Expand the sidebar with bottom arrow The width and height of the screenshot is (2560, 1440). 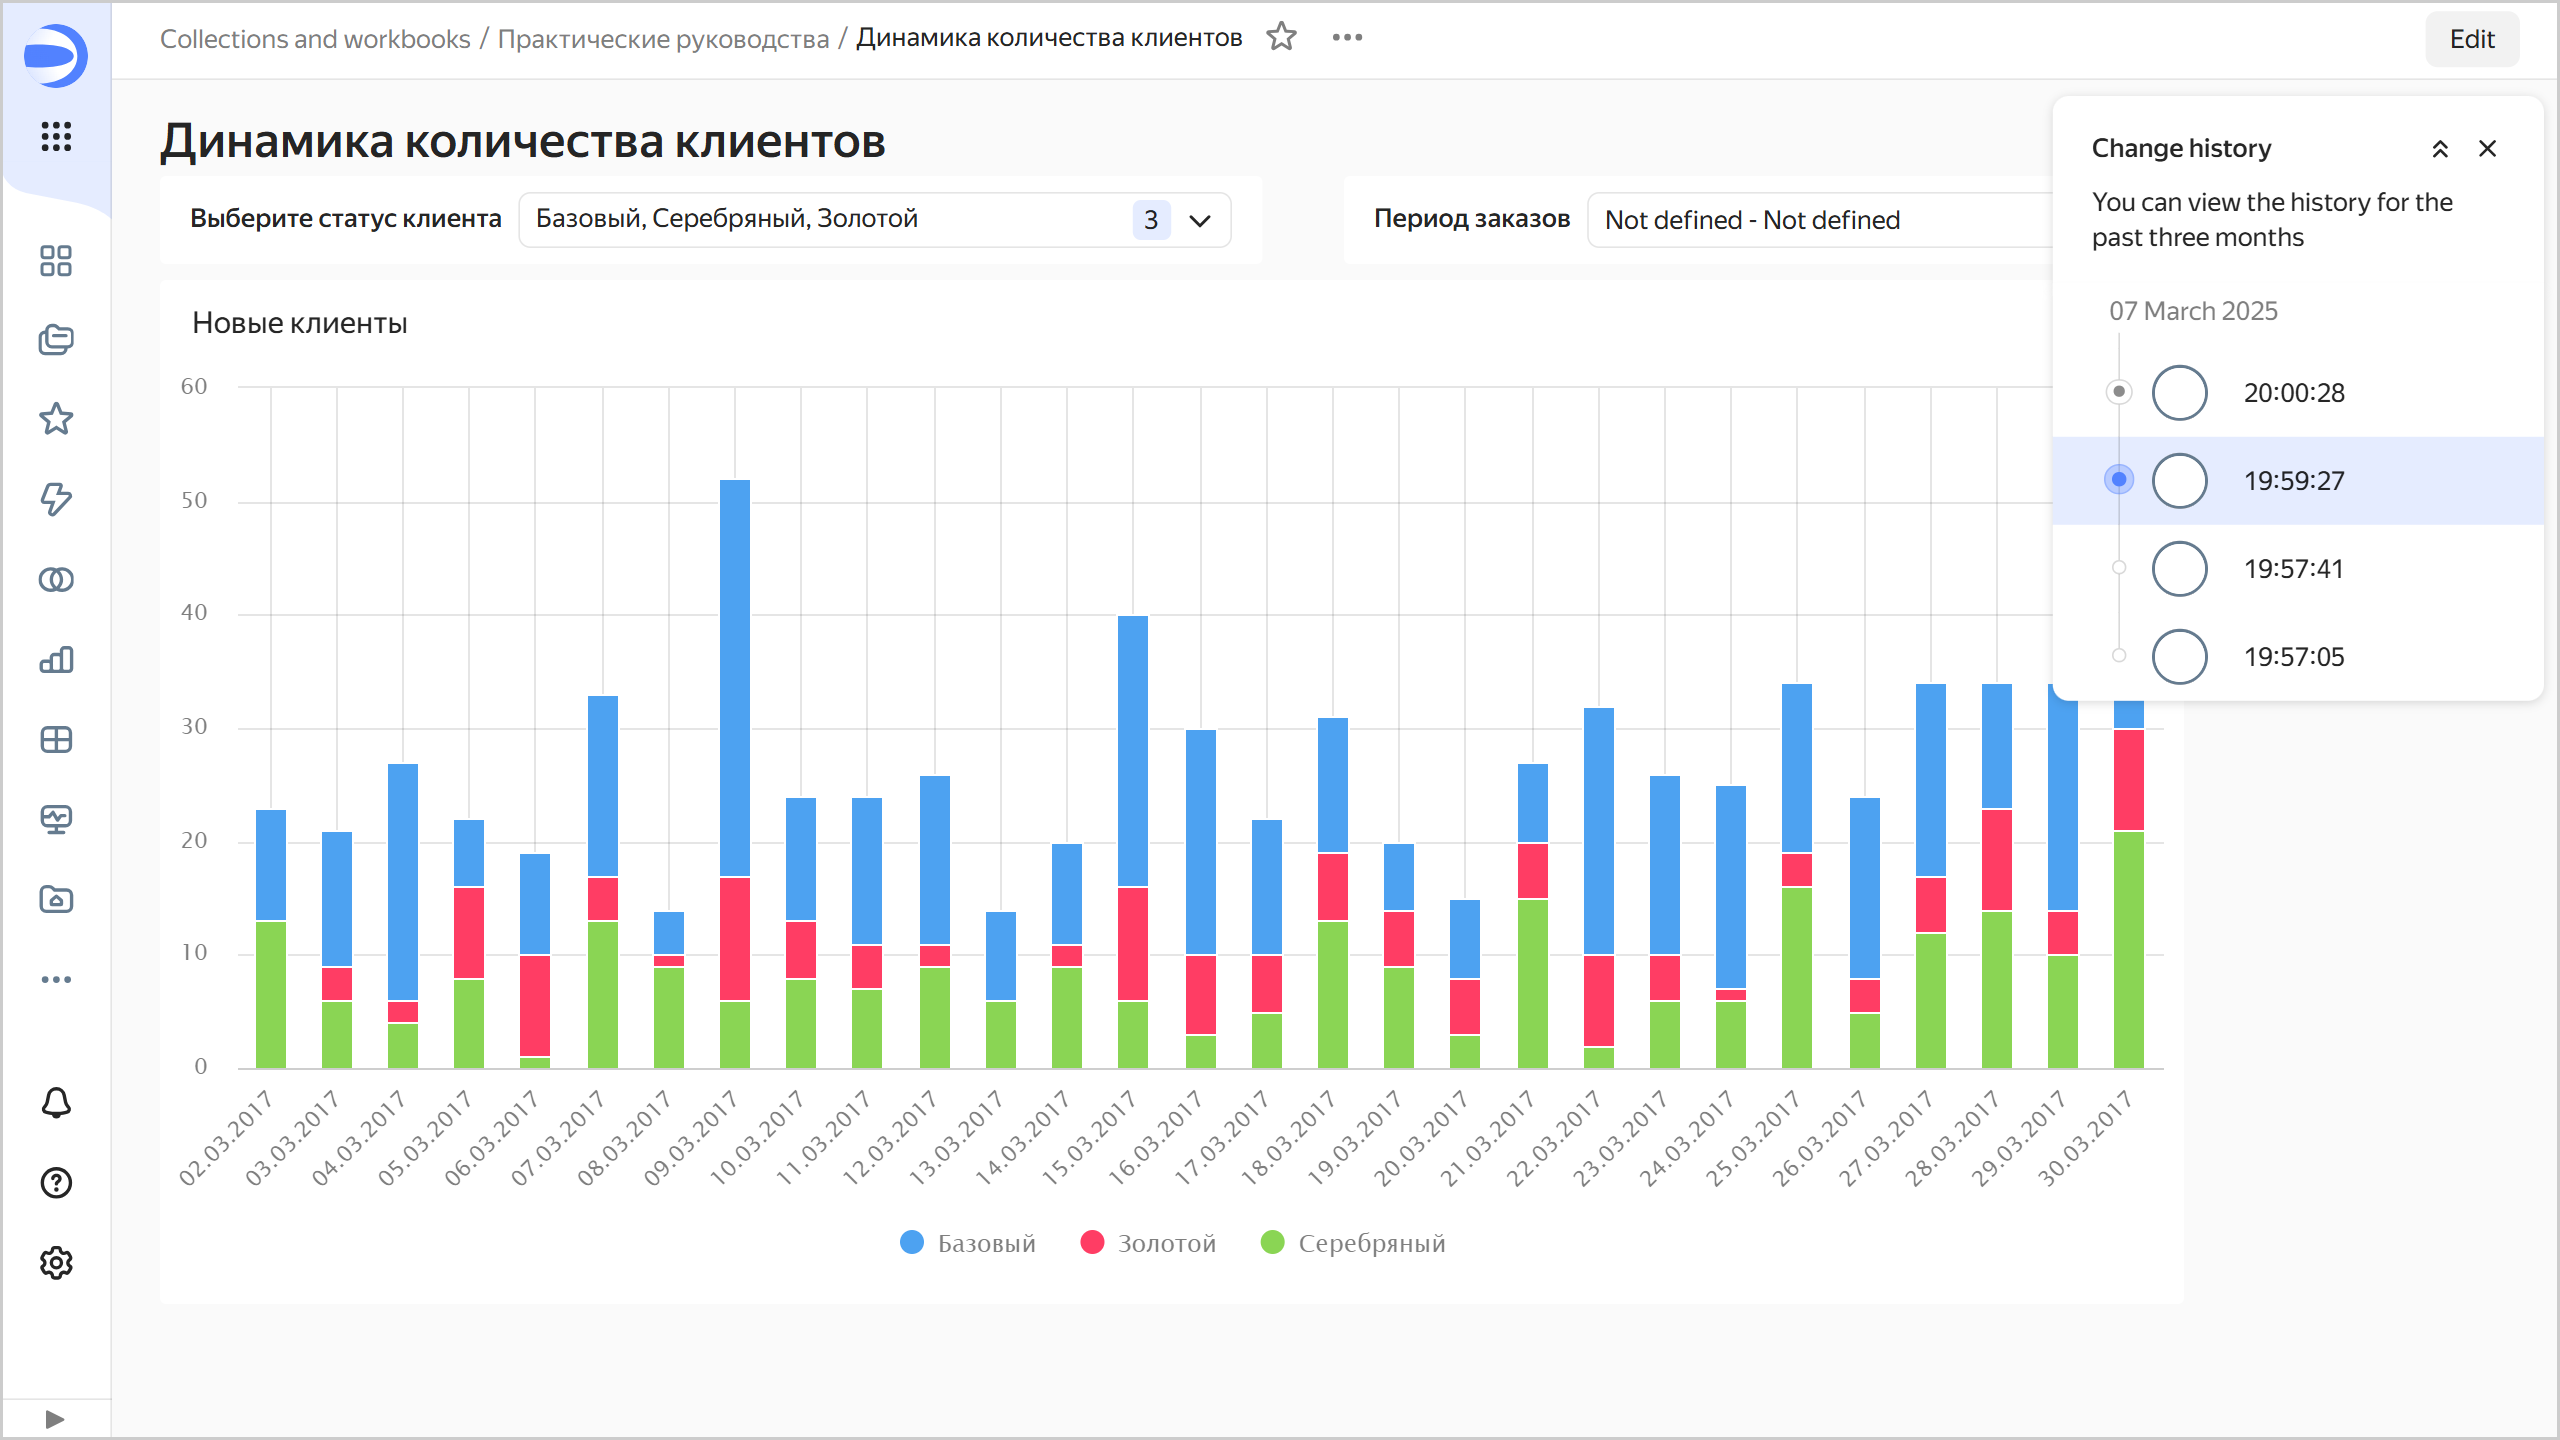tap(55, 1419)
